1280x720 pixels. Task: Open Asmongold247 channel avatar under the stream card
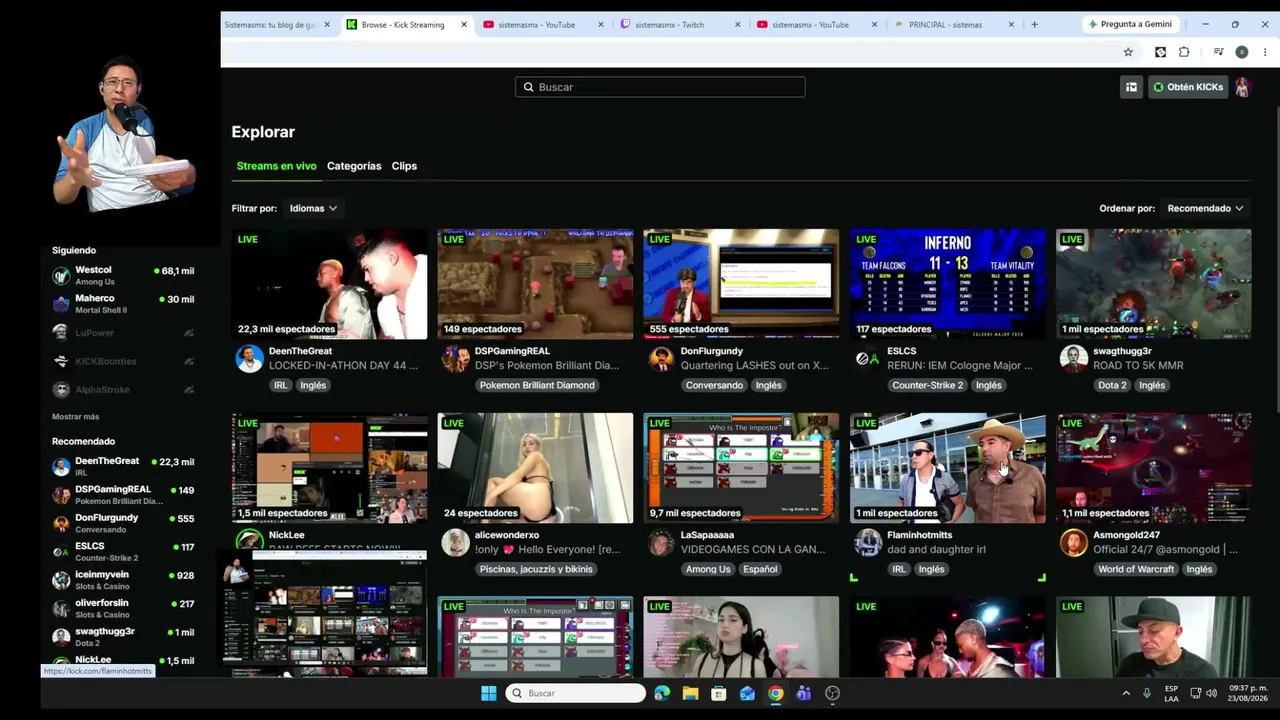[x=1073, y=543]
